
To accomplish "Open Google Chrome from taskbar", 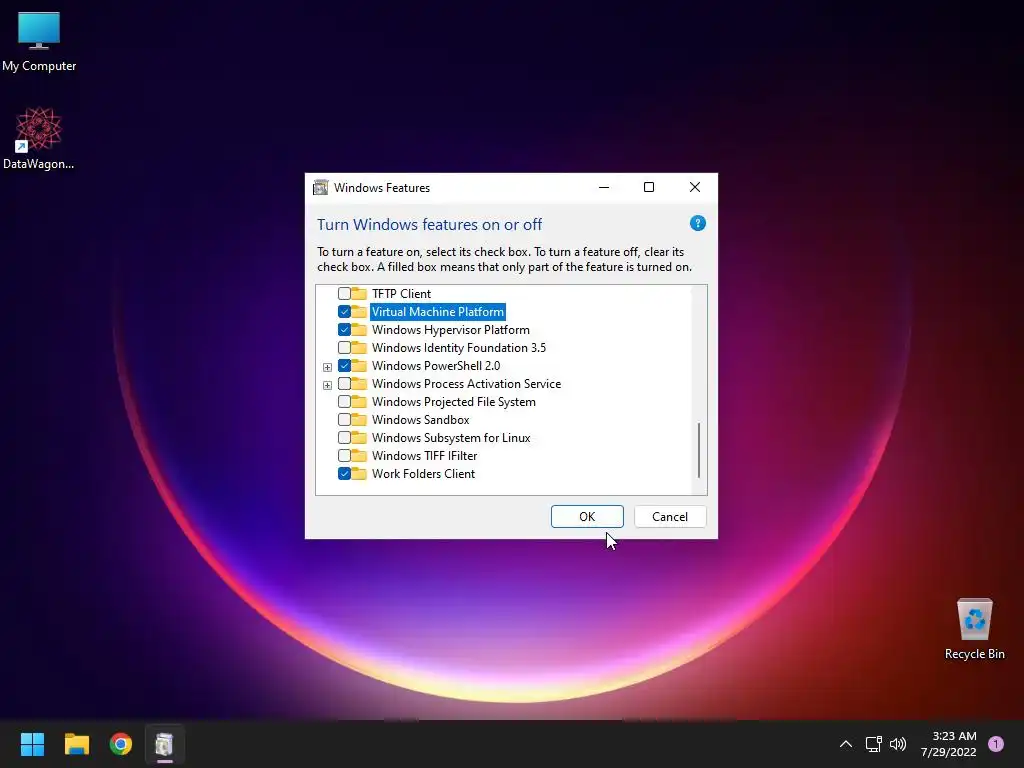I will (121, 744).
